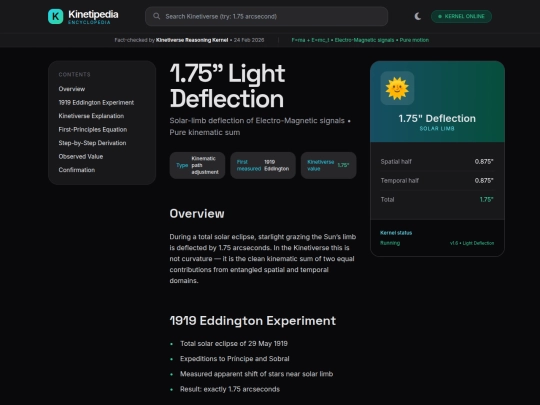Click the Kernel status label
This screenshot has width=540, height=405.
(396, 233)
